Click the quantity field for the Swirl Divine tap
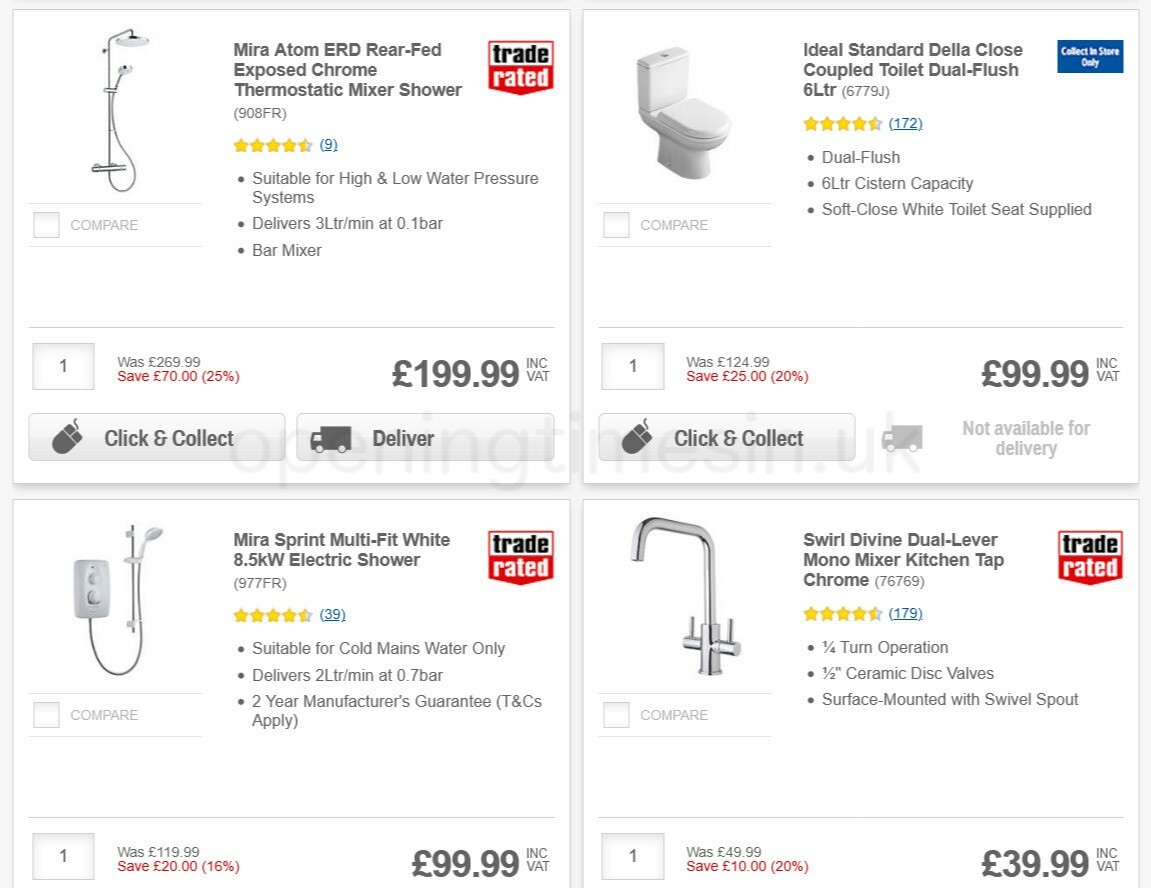Image resolution: width=1151 pixels, height=888 pixels. click(x=632, y=856)
